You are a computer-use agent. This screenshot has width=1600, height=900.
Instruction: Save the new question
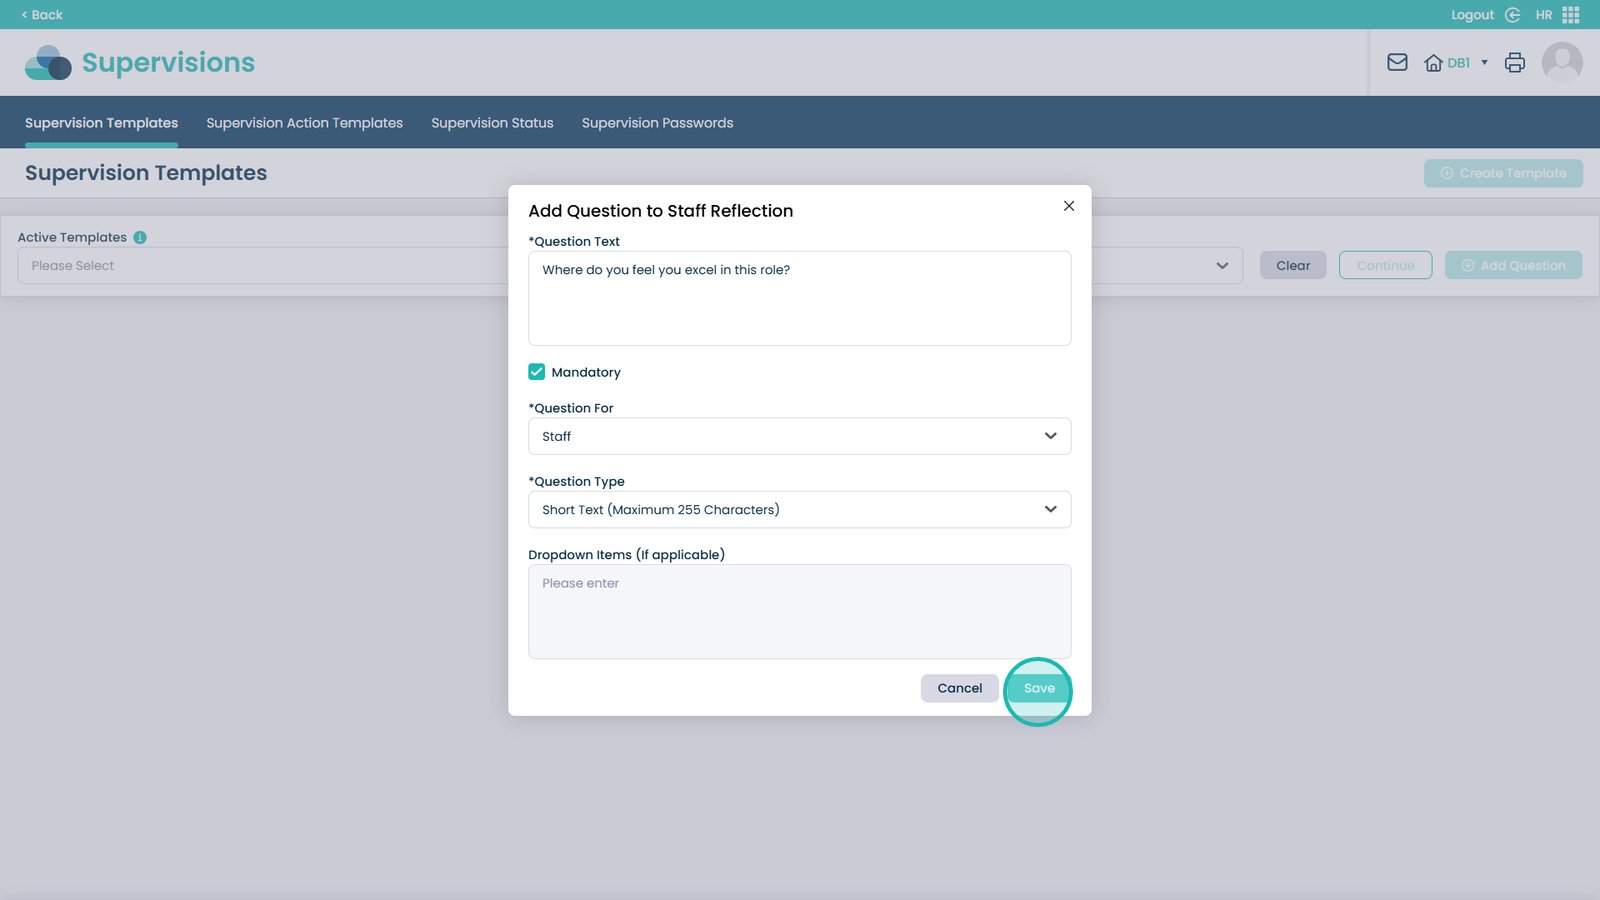1038,688
